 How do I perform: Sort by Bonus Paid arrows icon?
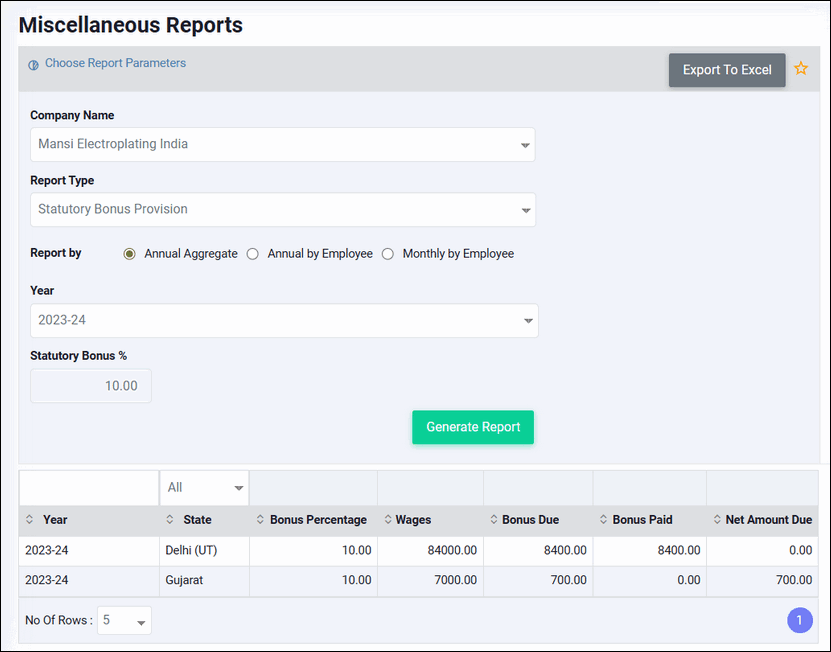coord(603,520)
